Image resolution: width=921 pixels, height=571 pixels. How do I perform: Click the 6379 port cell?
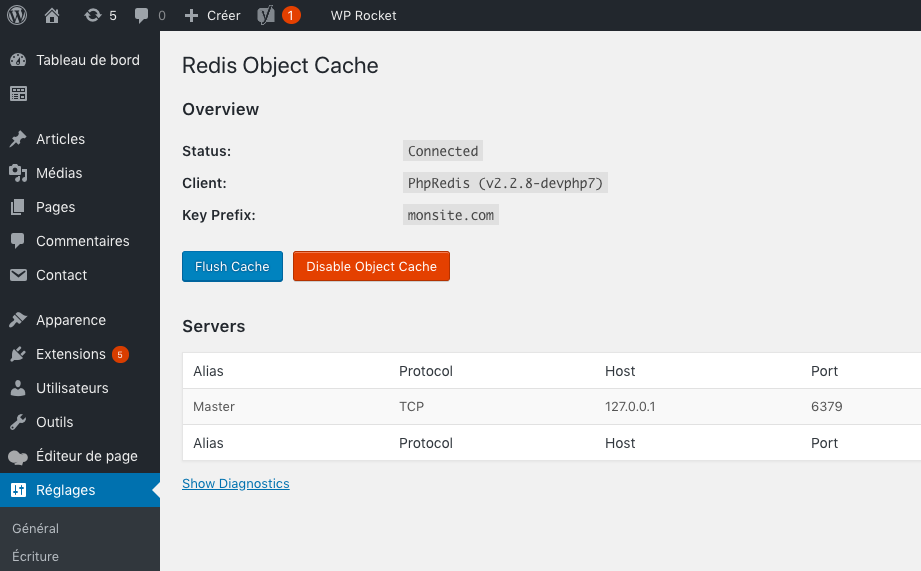pyautogui.click(x=826, y=407)
